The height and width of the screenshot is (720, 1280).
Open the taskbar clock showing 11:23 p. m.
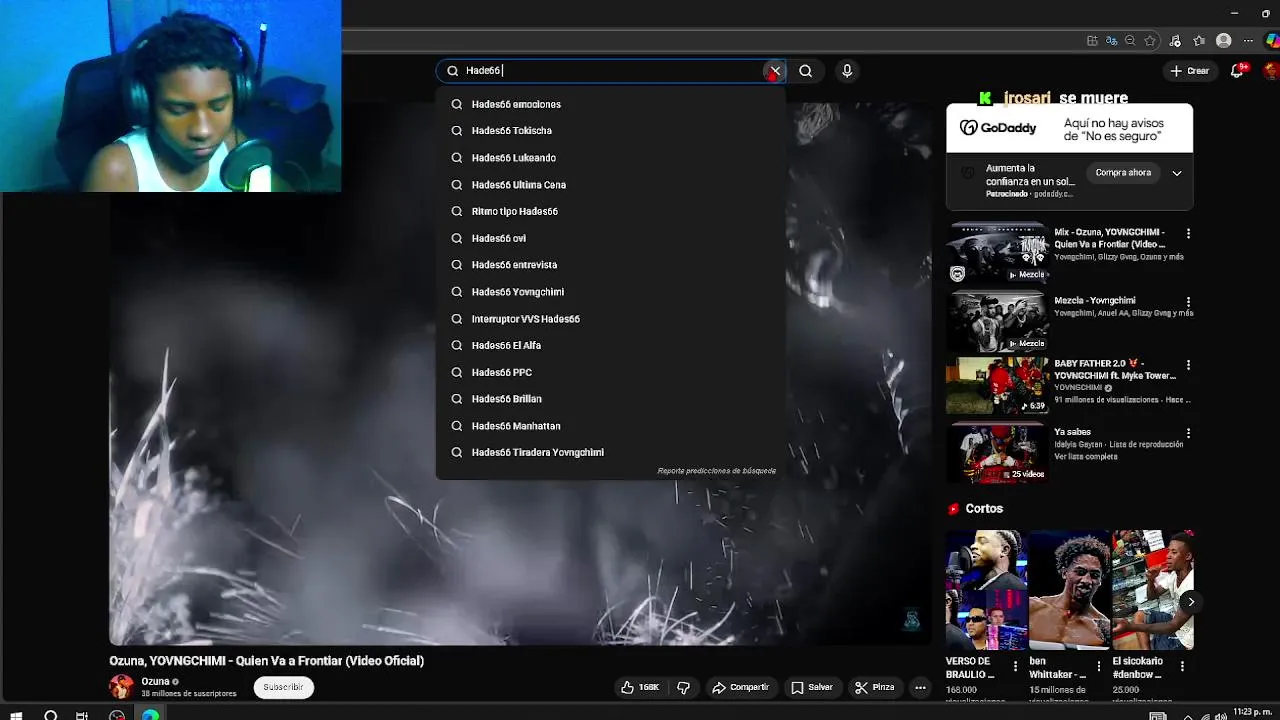(1252, 712)
